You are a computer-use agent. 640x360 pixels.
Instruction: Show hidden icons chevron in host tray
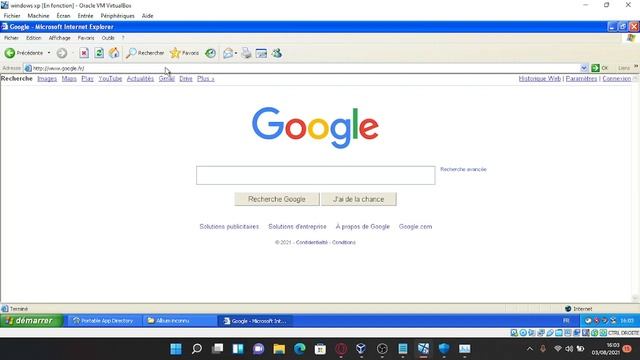(529, 349)
